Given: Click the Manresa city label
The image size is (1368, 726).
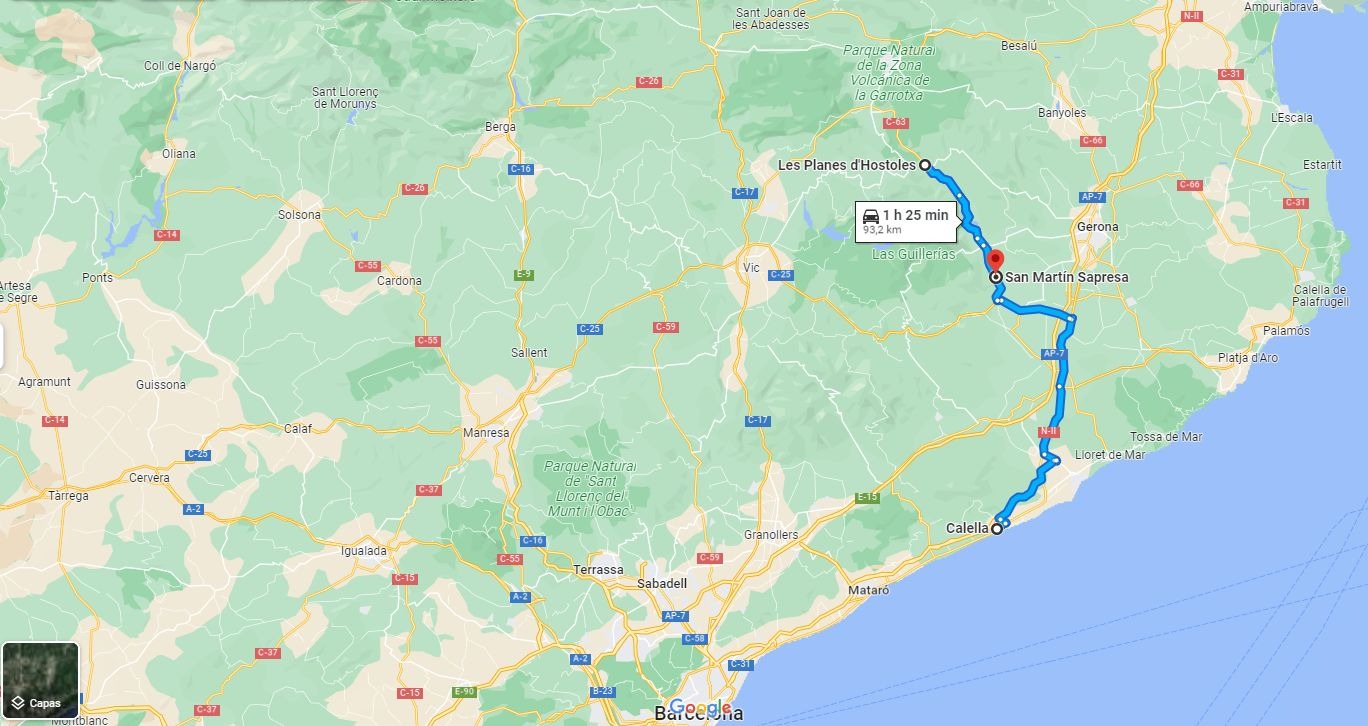Looking at the screenshot, I should 486,433.
